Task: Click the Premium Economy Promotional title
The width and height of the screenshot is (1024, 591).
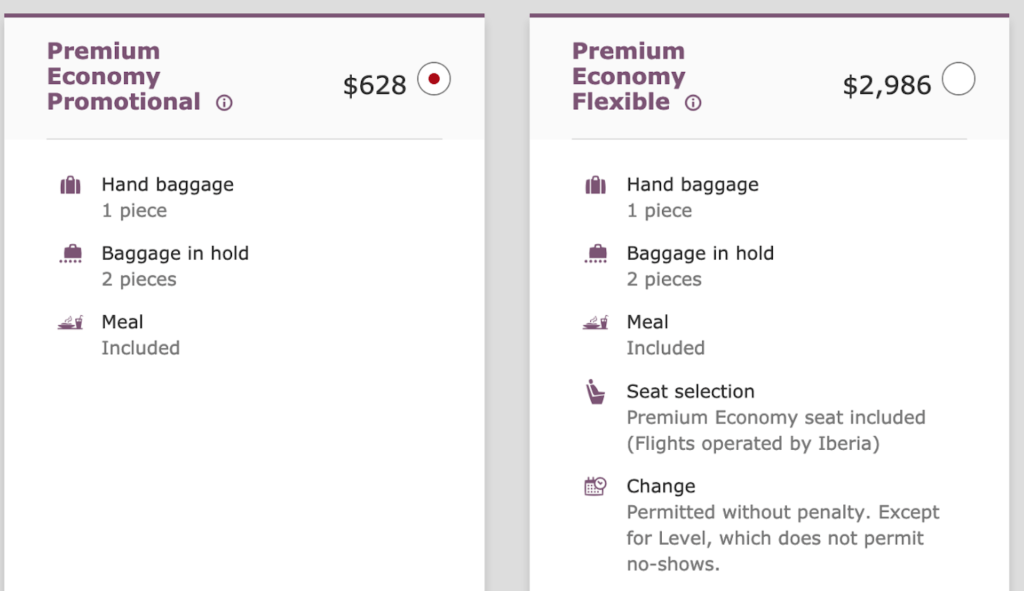Action: 123,76
